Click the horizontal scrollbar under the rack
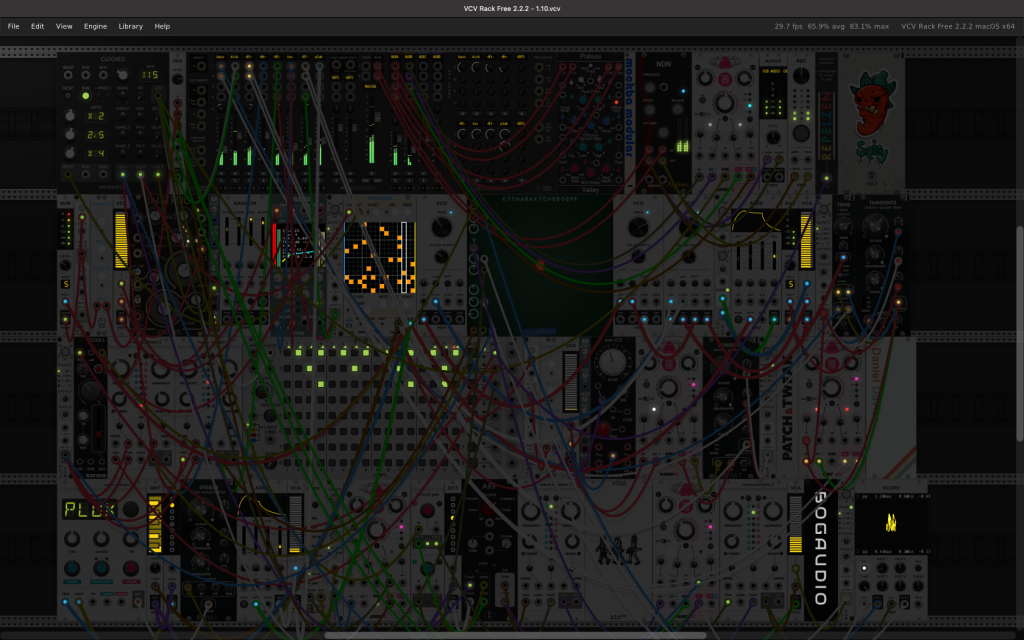The image size is (1024, 640). click(x=515, y=635)
